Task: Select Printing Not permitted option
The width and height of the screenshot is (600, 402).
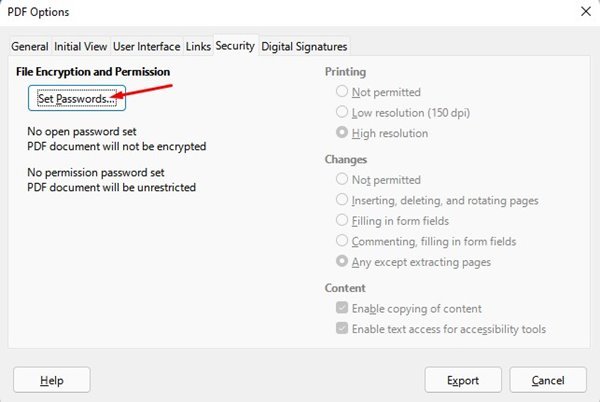Action: click(x=343, y=92)
